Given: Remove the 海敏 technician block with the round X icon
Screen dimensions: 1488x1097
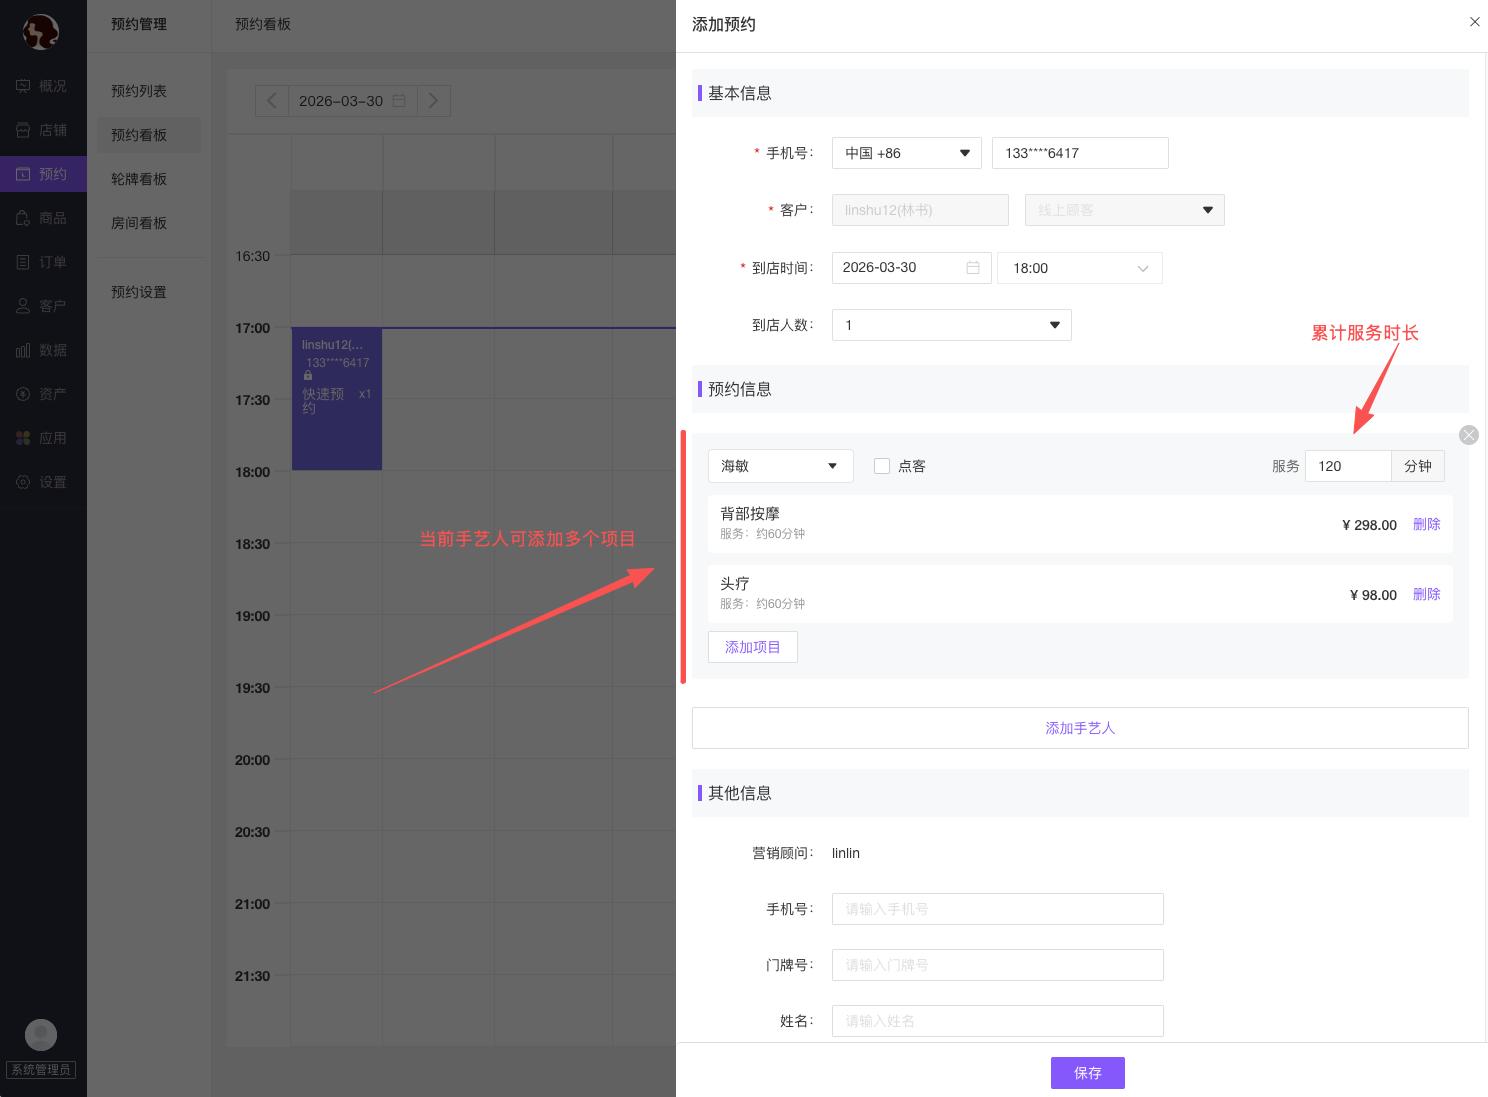Looking at the screenshot, I should tap(1468, 435).
